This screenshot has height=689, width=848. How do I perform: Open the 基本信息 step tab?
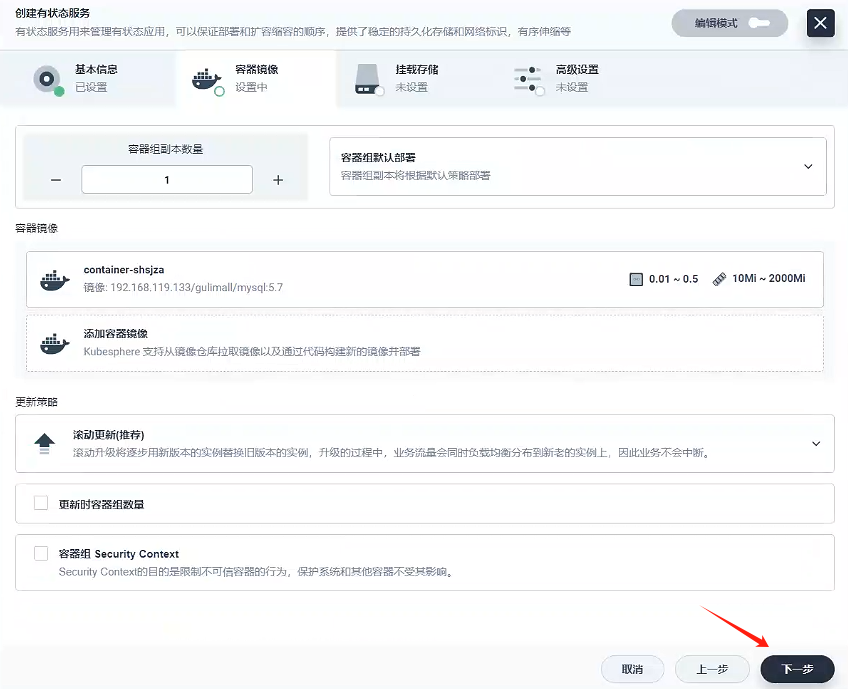tap(88, 78)
